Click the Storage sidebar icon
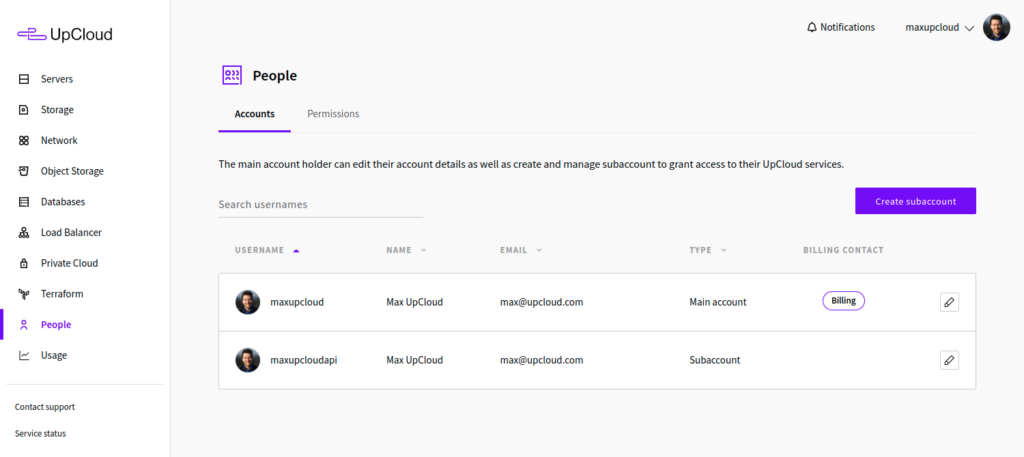The image size is (1024, 457). (24, 110)
